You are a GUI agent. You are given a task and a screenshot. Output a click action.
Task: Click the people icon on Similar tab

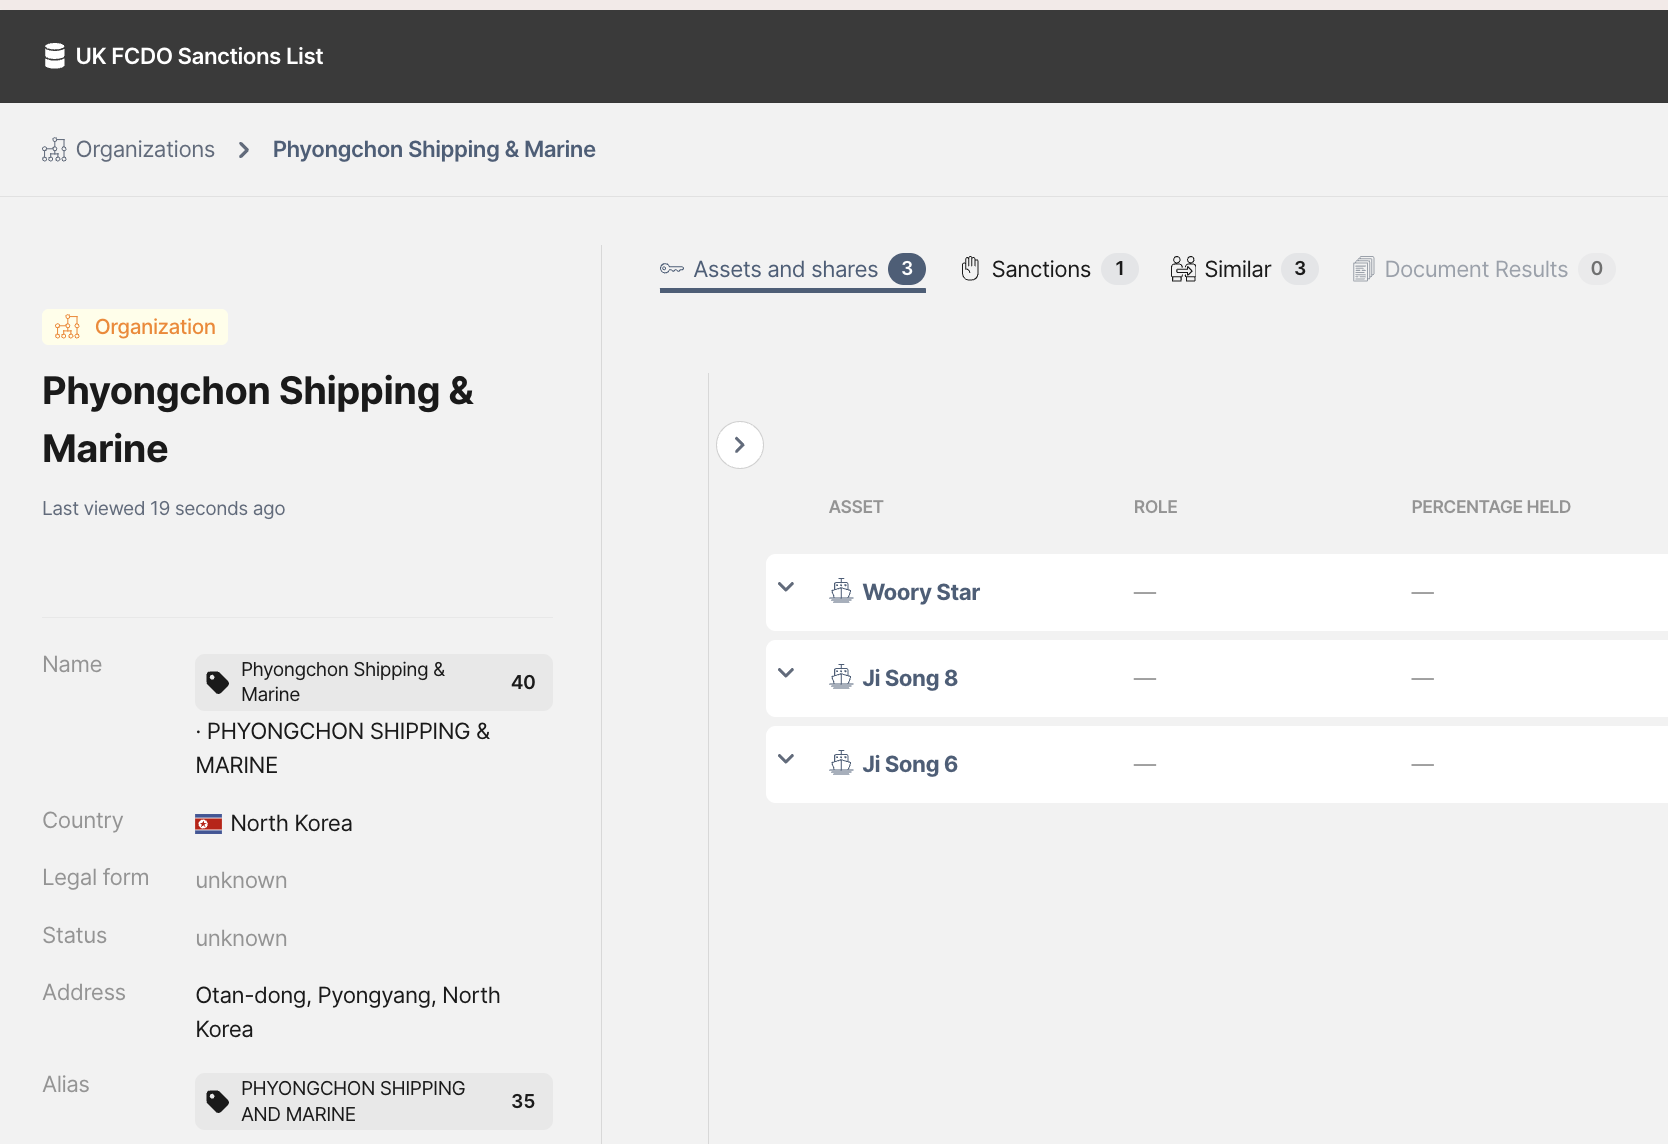click(x=1183, y=269)
